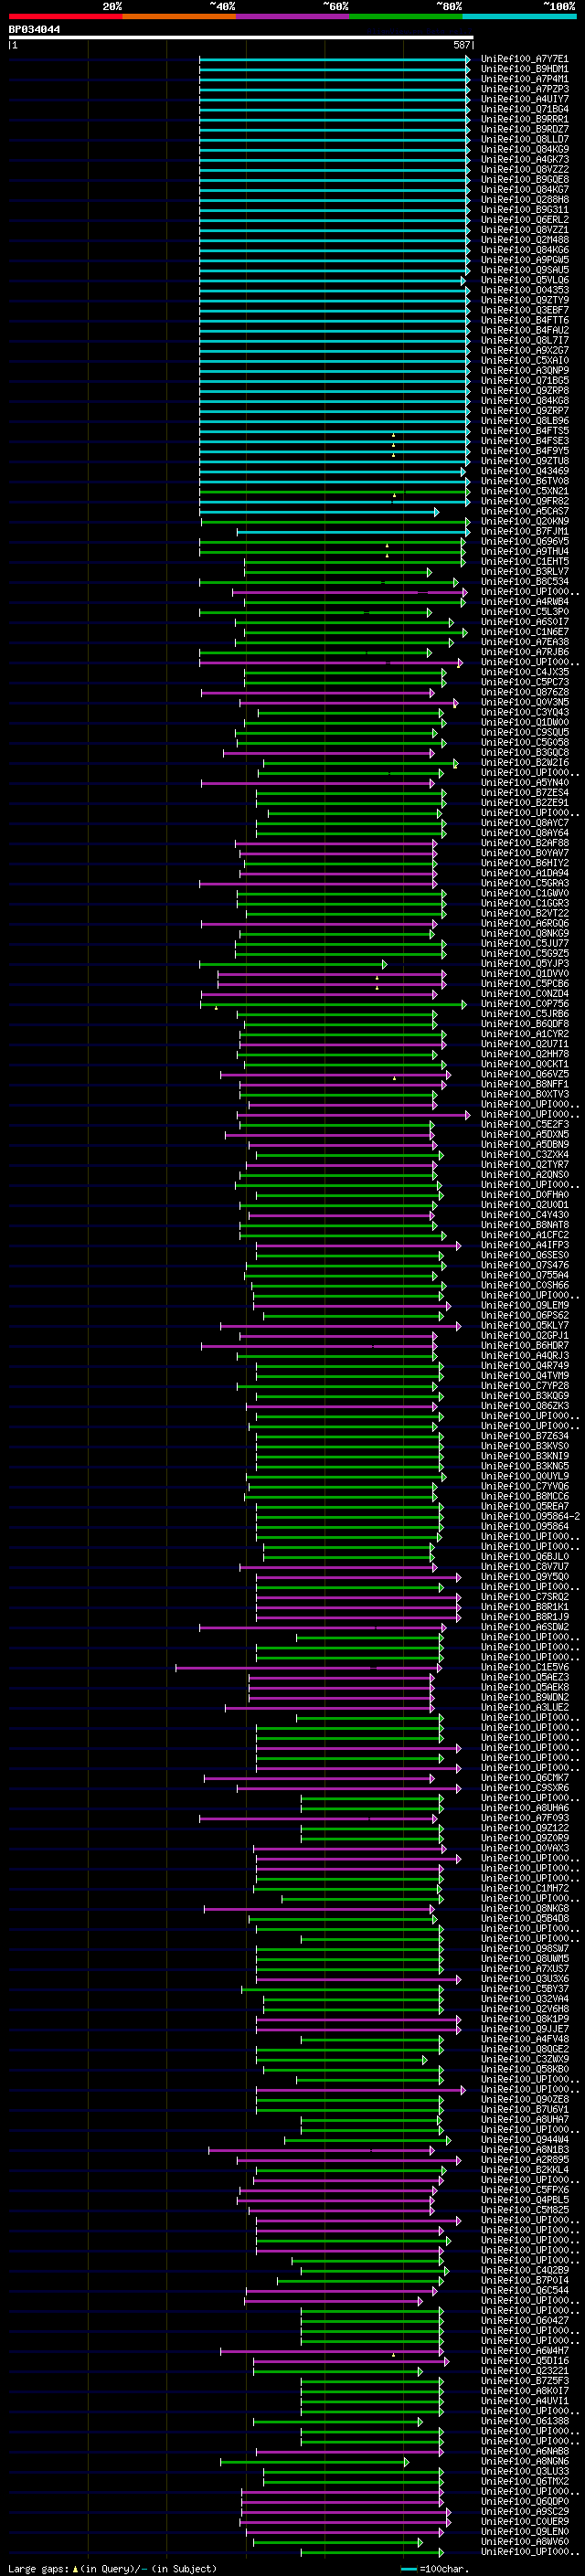Viewport: 585px width, 2576px height.
Task: Select hit UniRef100_B7Z634
Action: point(524,1436)
